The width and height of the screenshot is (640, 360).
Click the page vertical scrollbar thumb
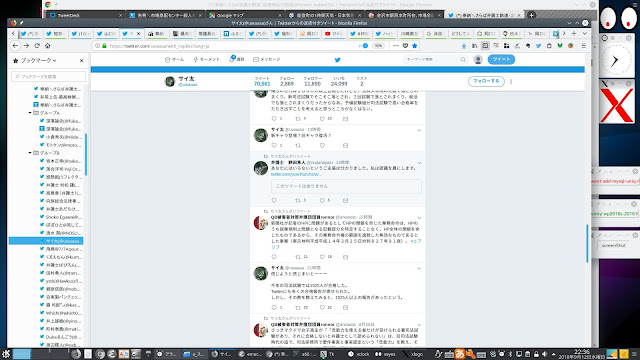click(x=587, y=243)
